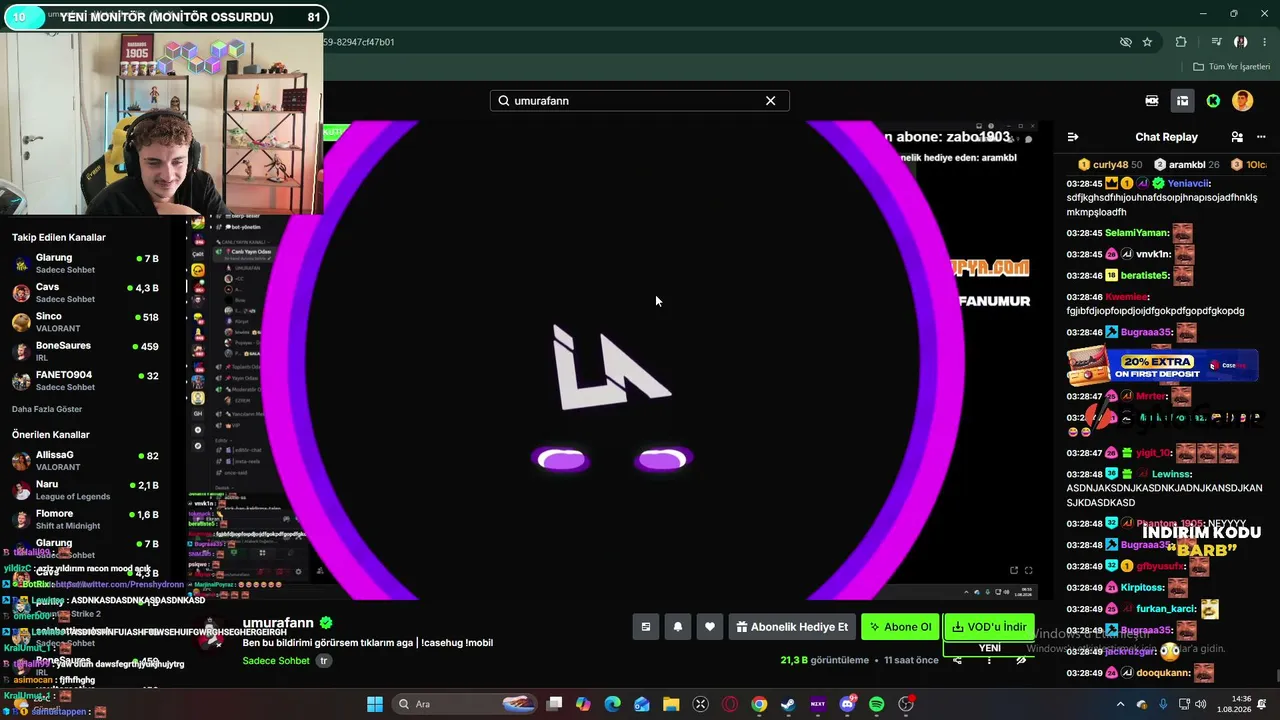Collapse the Chat Replay panel
This screenshot has height=720, width=1280.
1073,137
